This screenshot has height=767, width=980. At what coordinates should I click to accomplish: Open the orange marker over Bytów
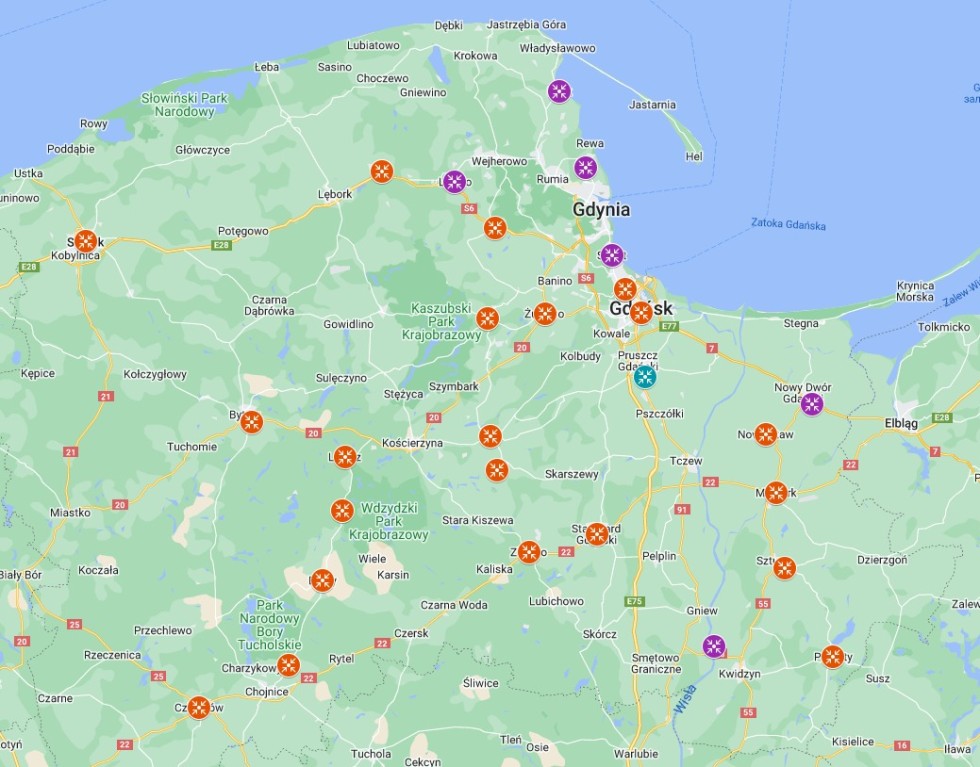tap(252, 422)
